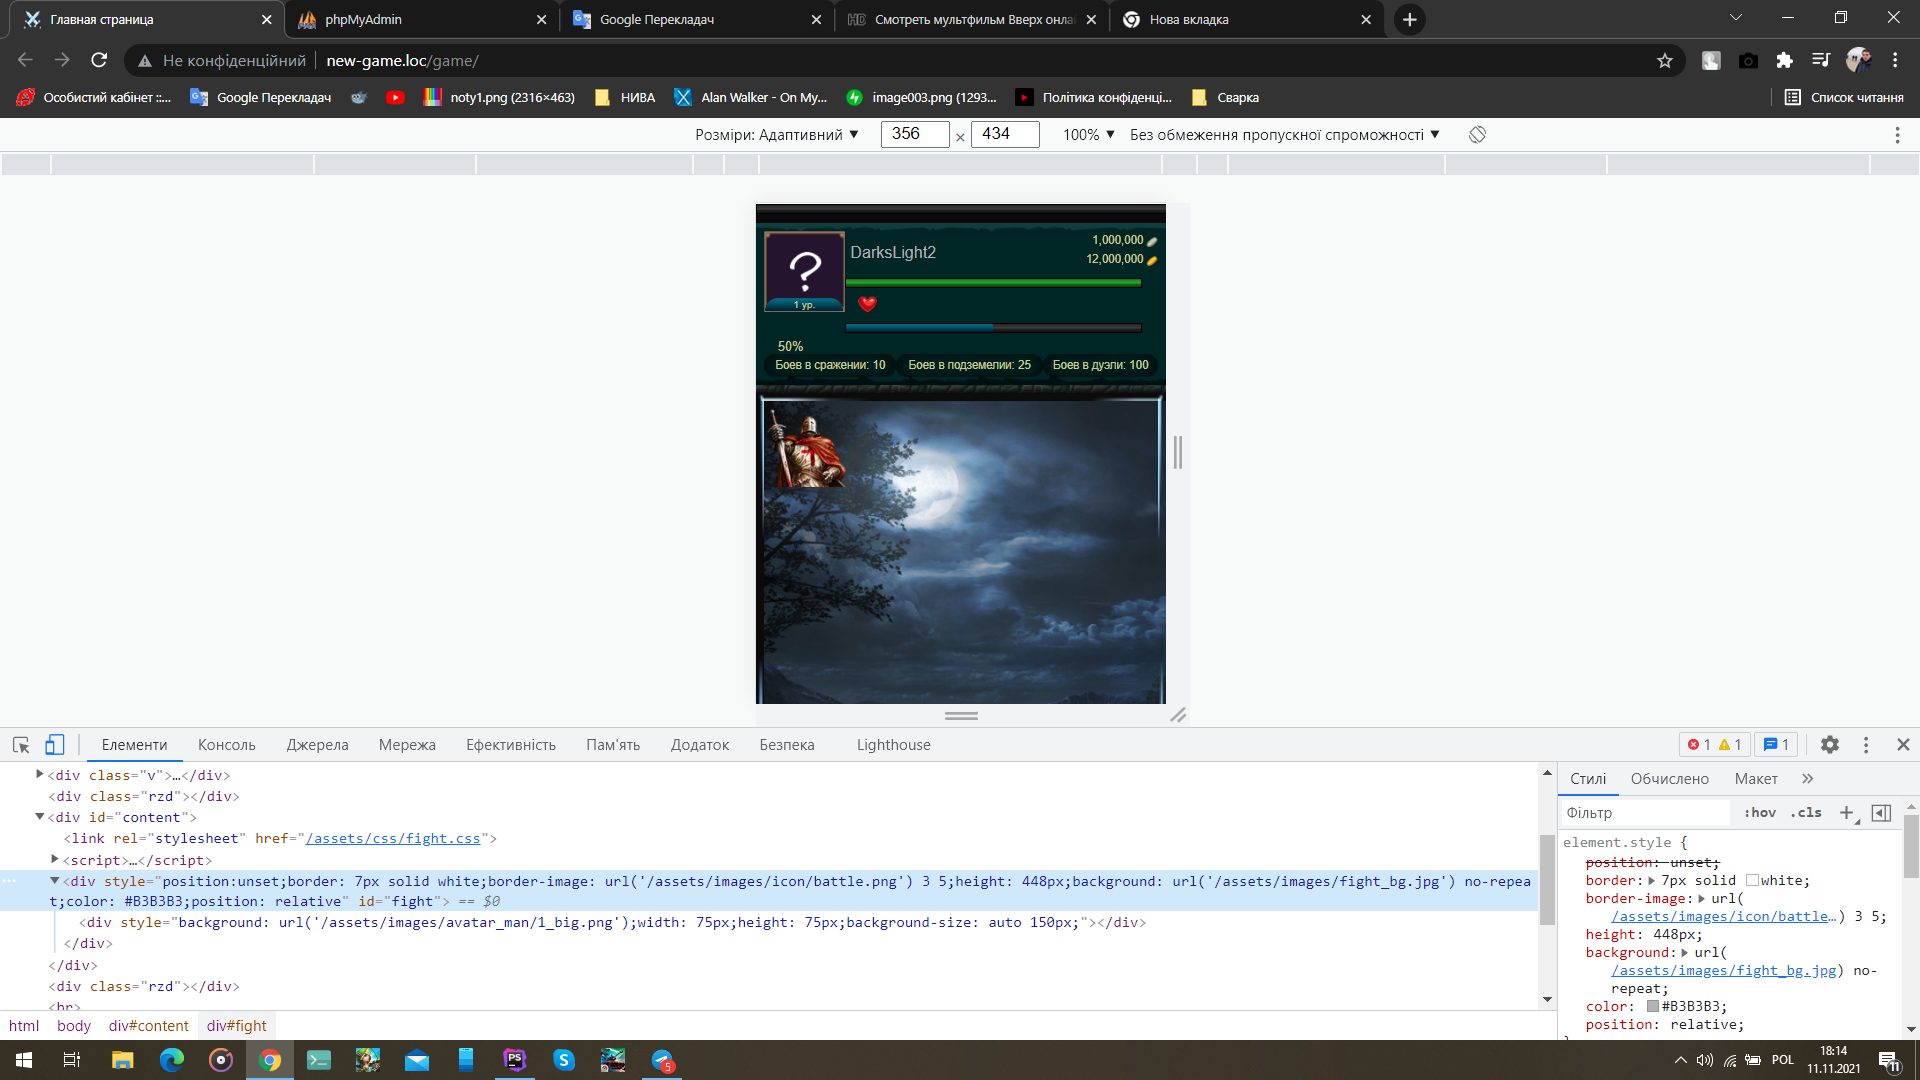Viewport: 1920px width, 1080px height.
Task: Open DevTools settings gear
Action: pyautogui.click(x=1829, y=745)
